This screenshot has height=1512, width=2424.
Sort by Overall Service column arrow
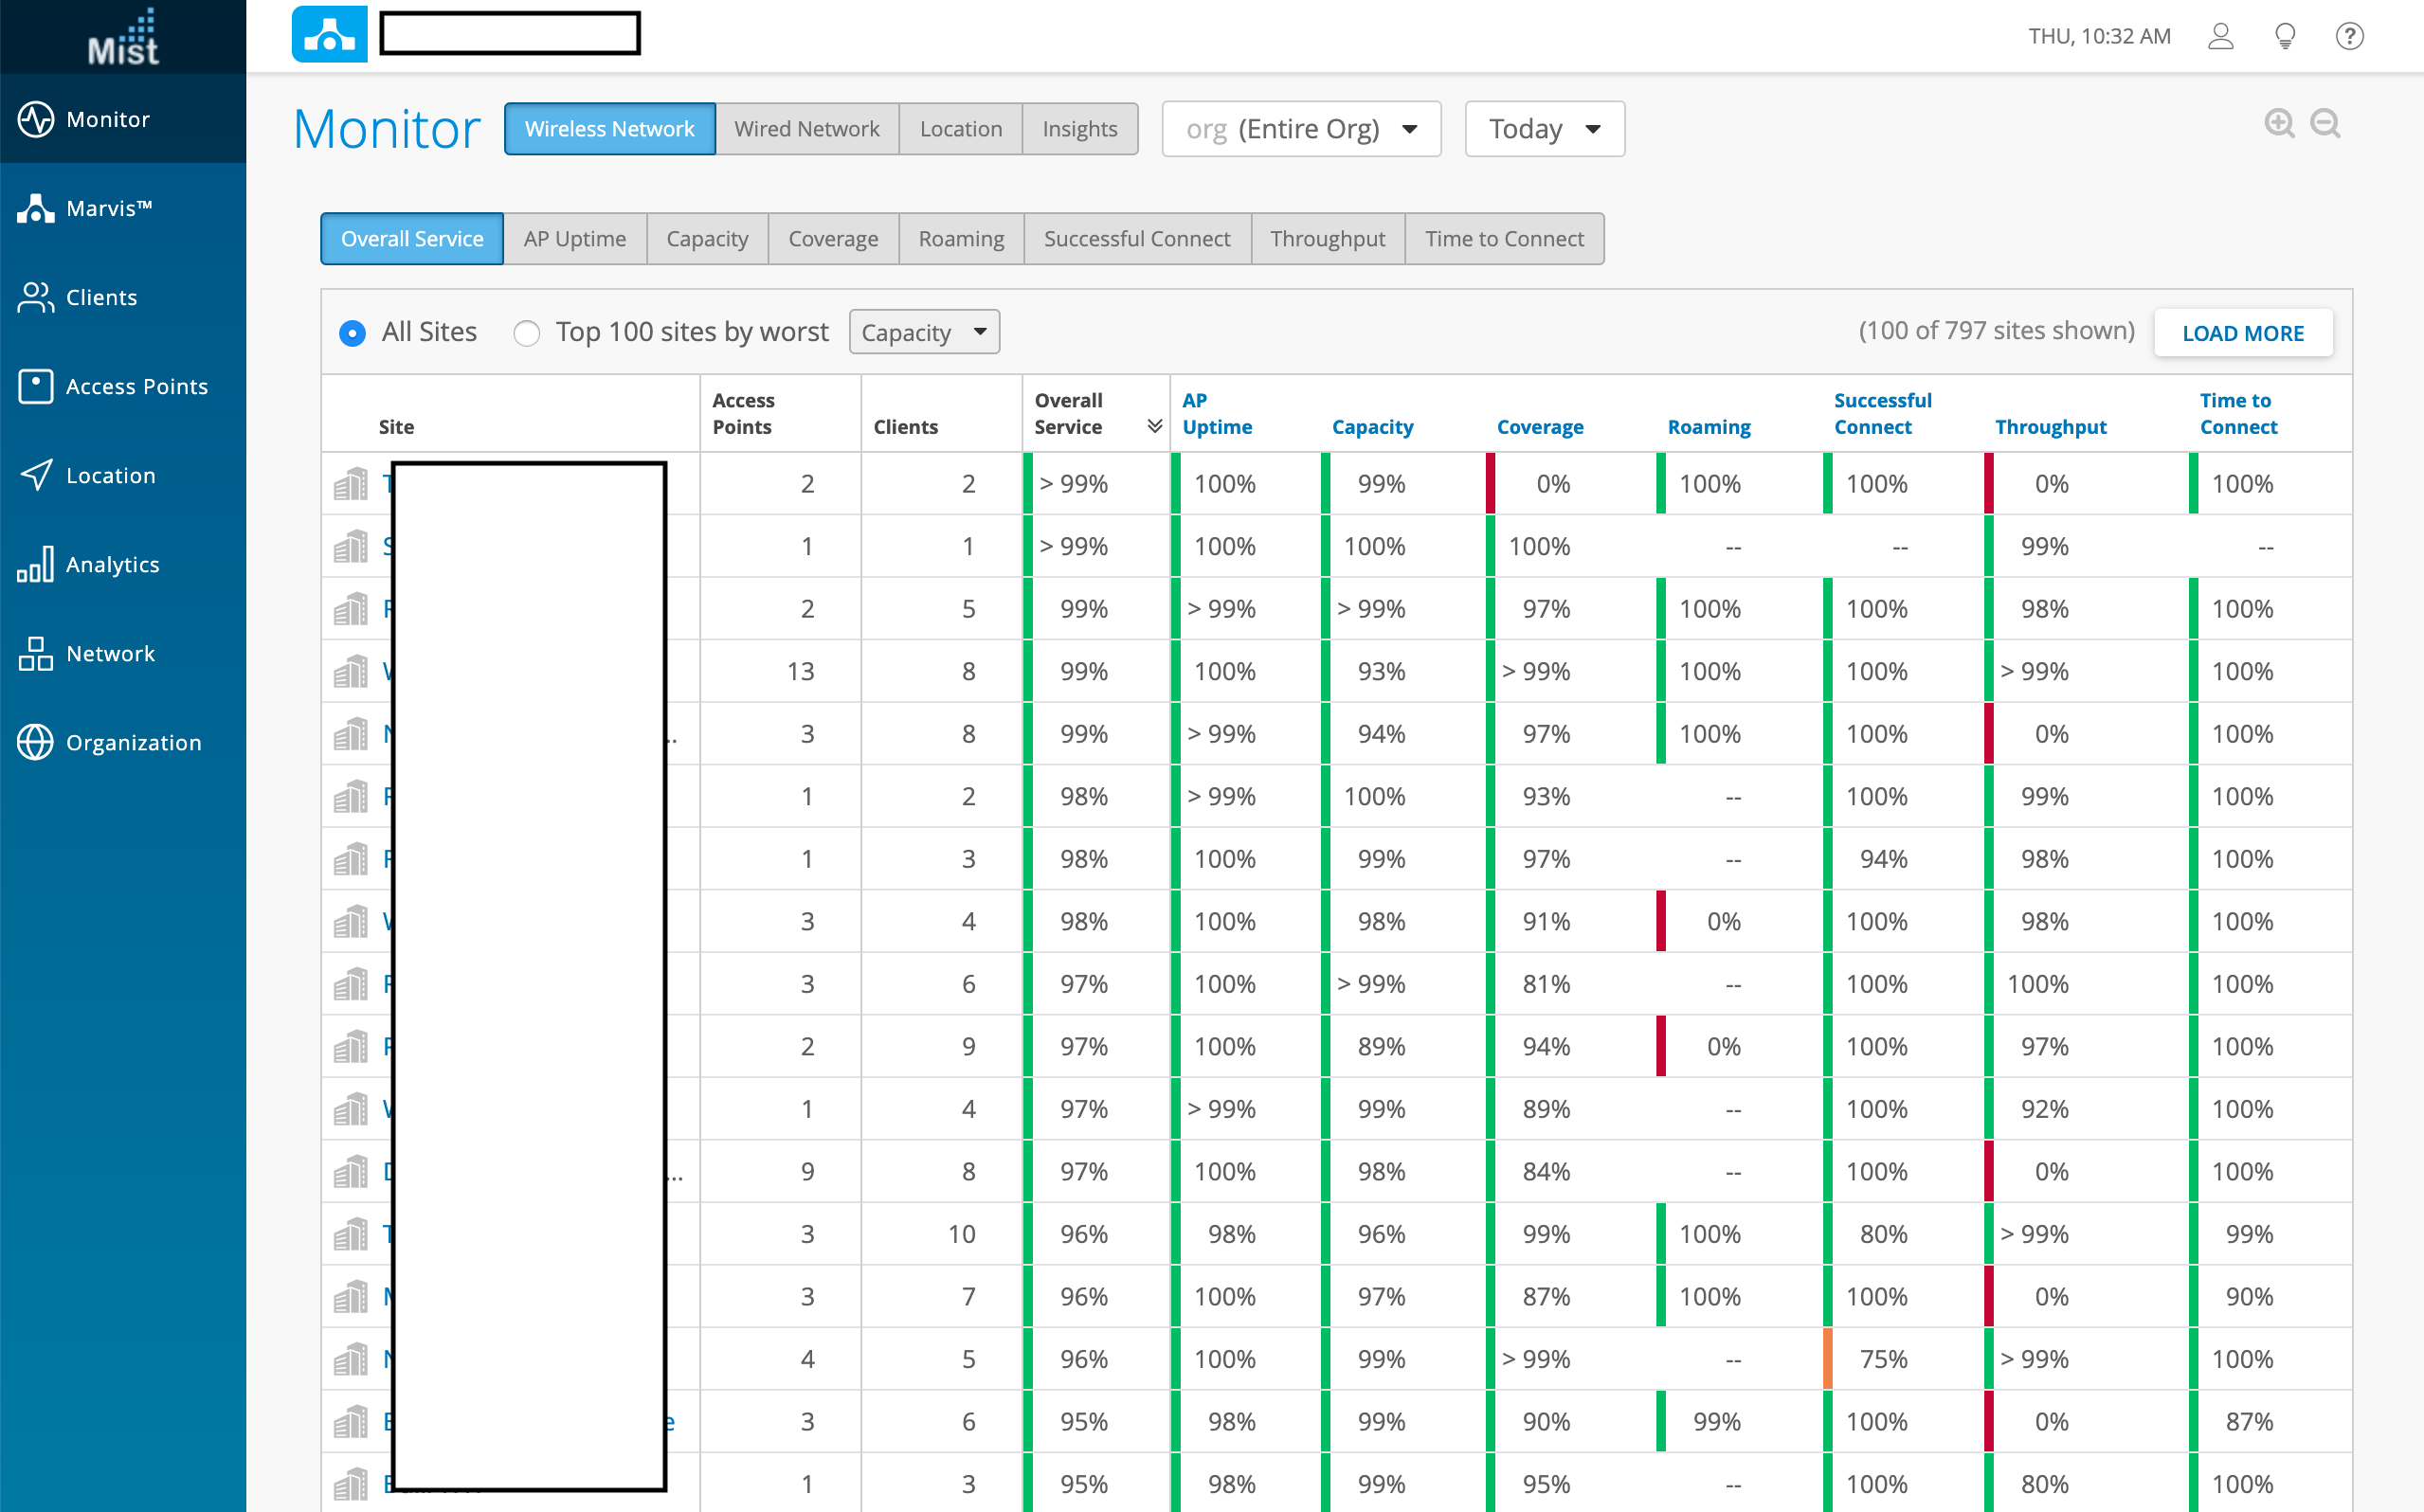pyautogui.click(x=1154, y=426)
